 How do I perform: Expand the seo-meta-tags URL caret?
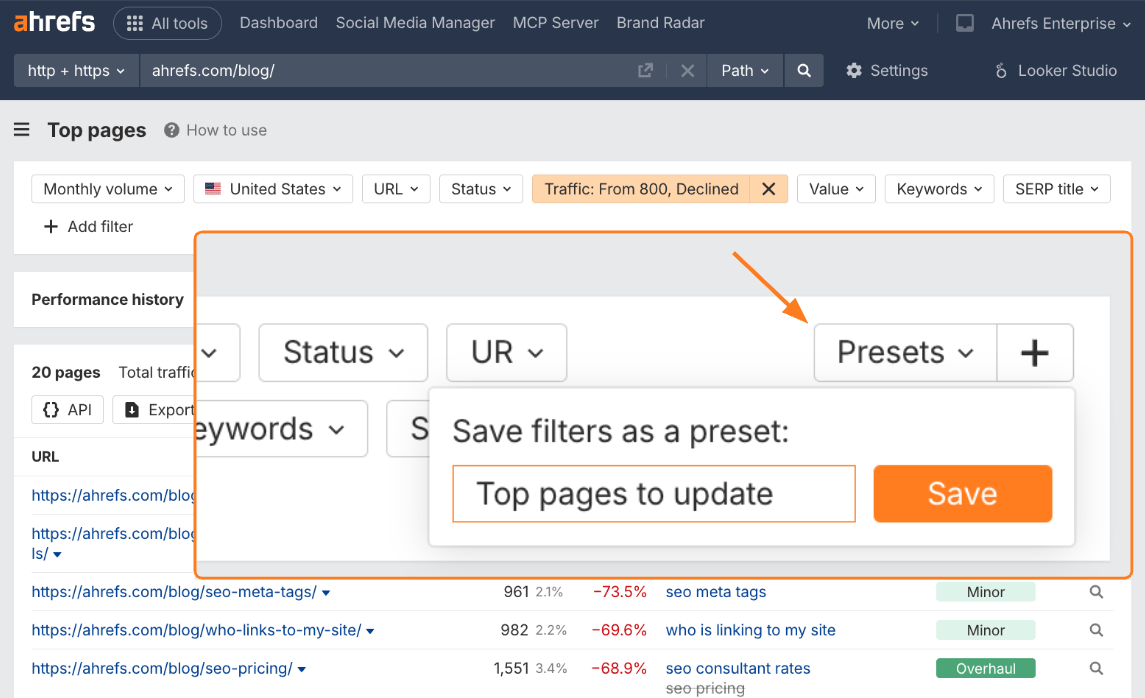(x=326, y=592)
